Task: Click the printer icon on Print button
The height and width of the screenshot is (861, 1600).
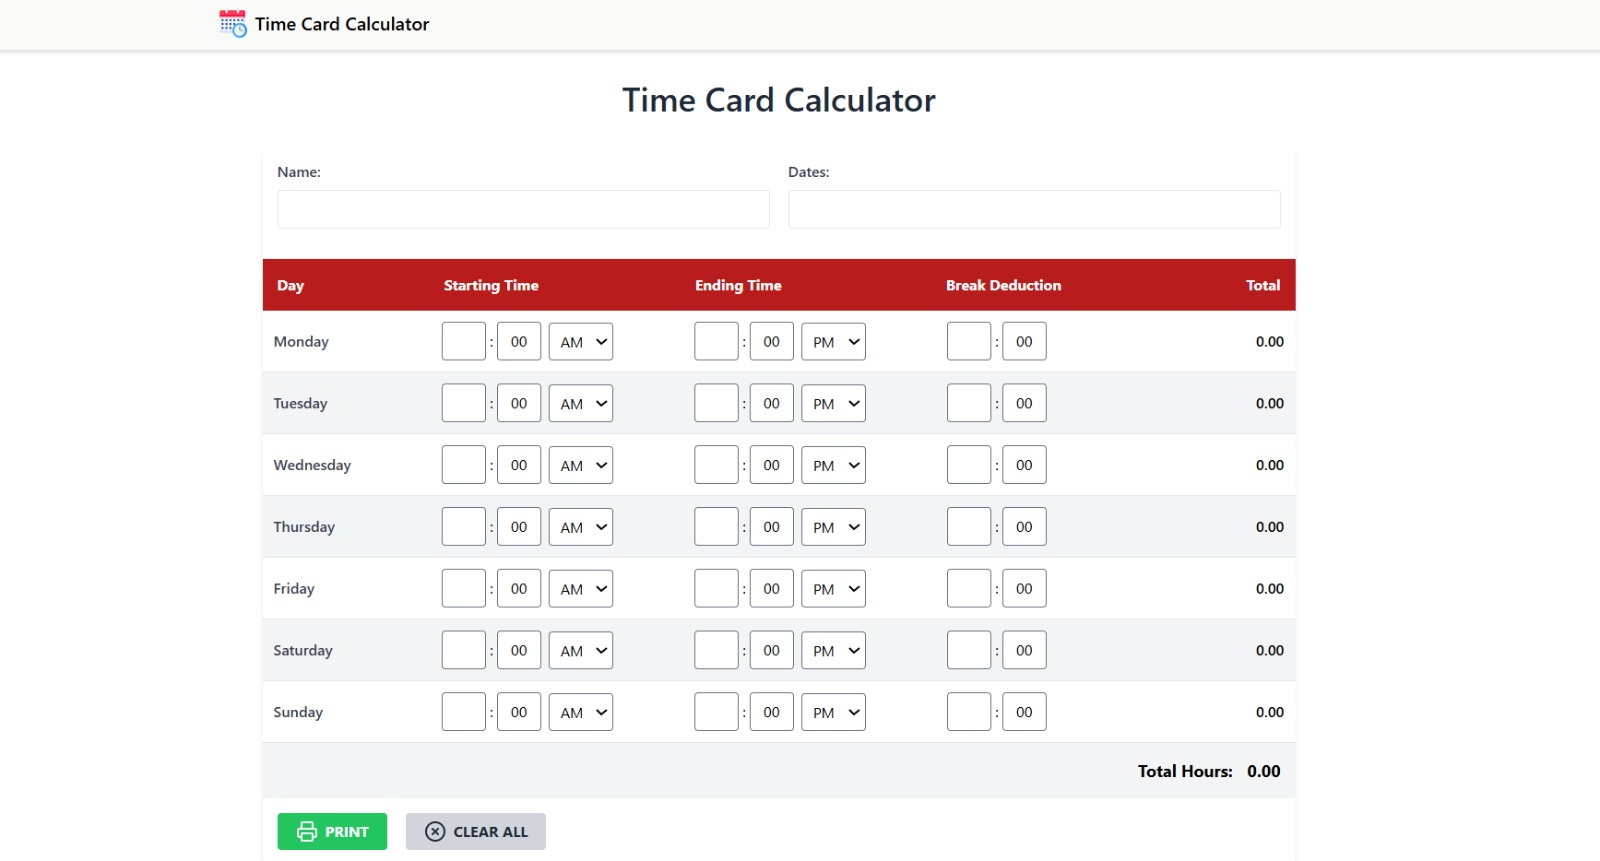Action: [x=307, y=832]
